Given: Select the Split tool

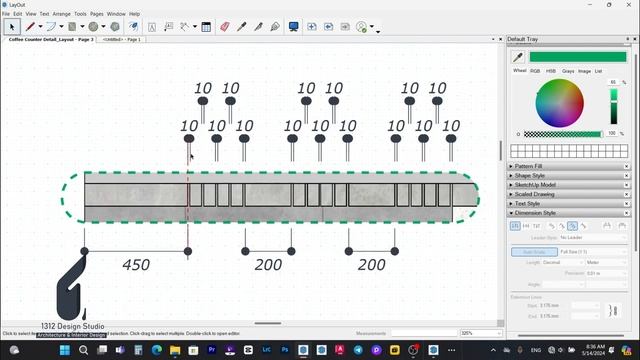Looking at the screenshot, I should pyautogui.click(x=258, y=27).
